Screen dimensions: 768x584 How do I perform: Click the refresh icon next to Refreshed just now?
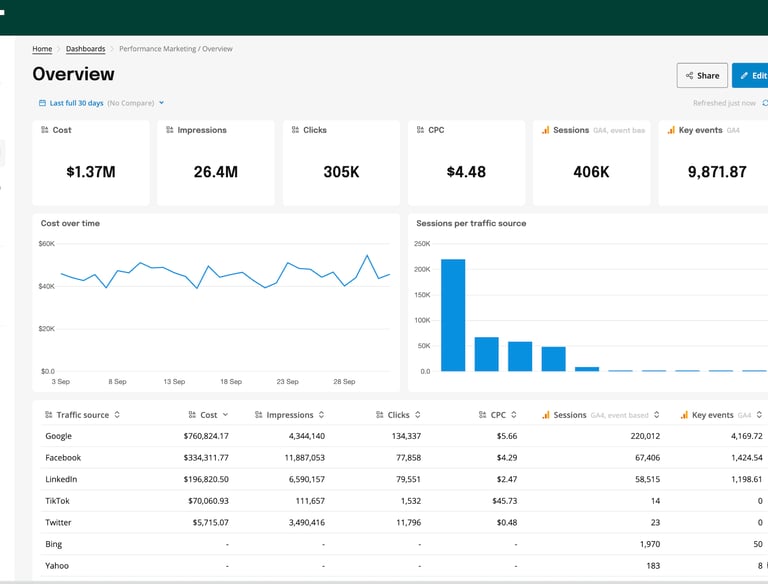765,103
